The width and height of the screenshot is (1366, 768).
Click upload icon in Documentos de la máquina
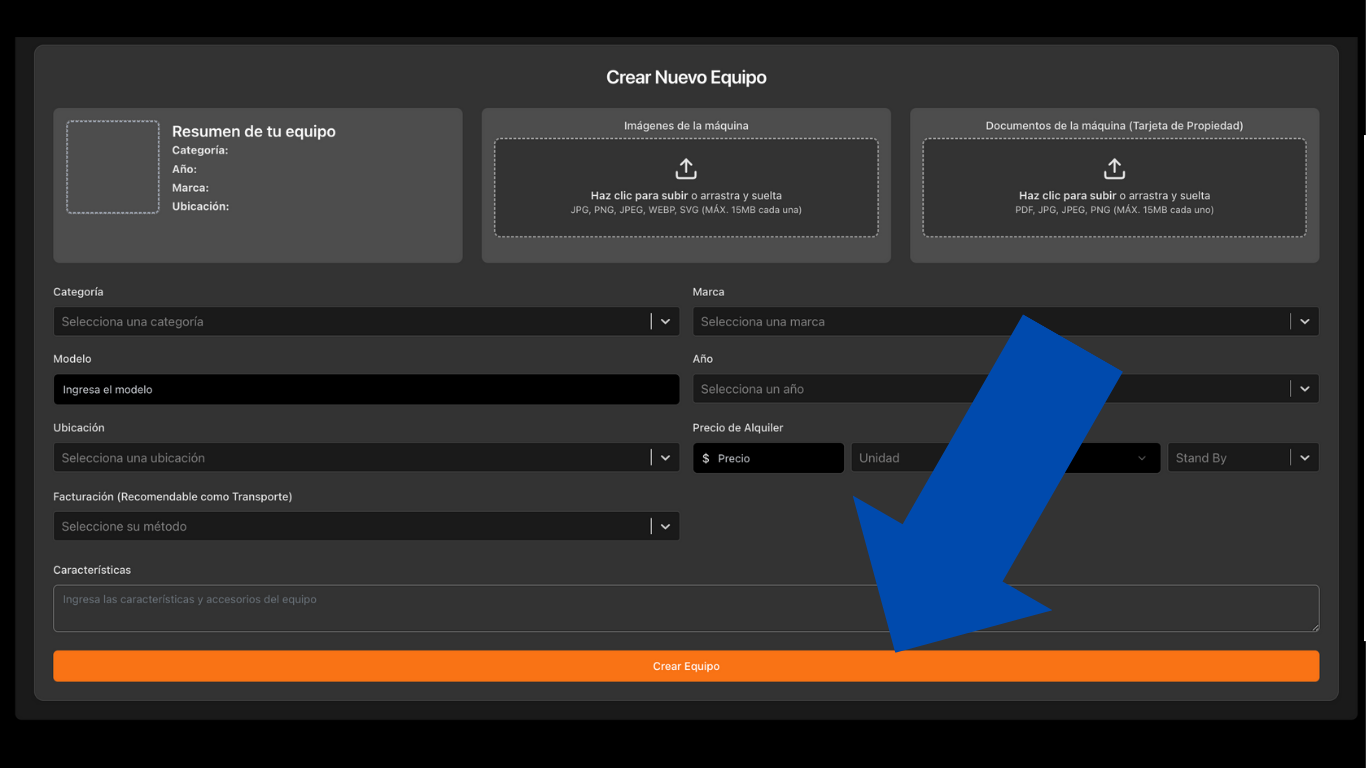[x=1114, y=168]
